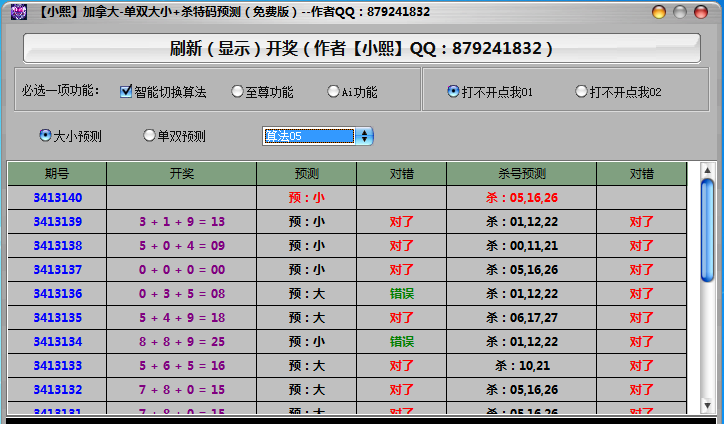Select issue number 3413132

tap(58, 390)
